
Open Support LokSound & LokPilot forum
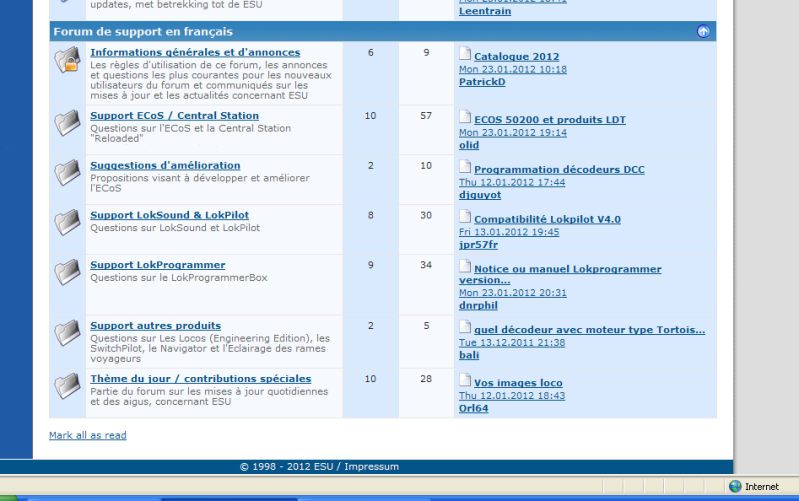click(x=170, y=215)
